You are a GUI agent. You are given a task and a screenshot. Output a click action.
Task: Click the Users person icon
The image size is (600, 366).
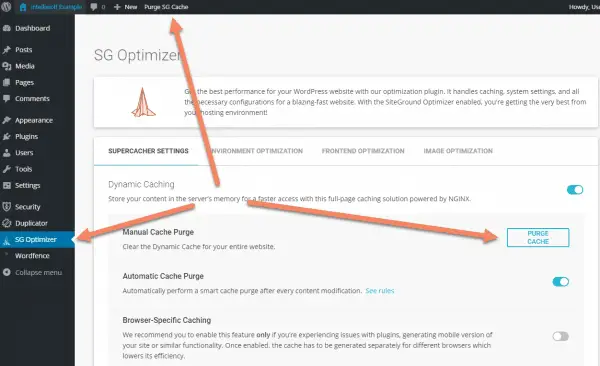[x=7, y=153]
